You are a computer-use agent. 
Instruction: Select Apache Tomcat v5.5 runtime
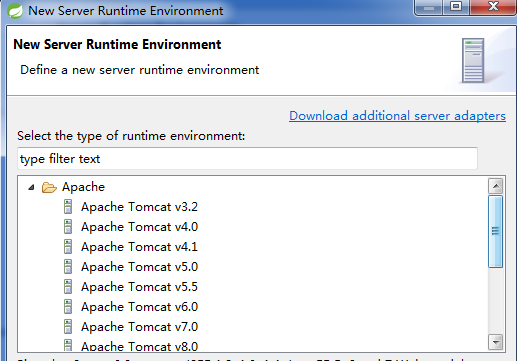(139, 287)
